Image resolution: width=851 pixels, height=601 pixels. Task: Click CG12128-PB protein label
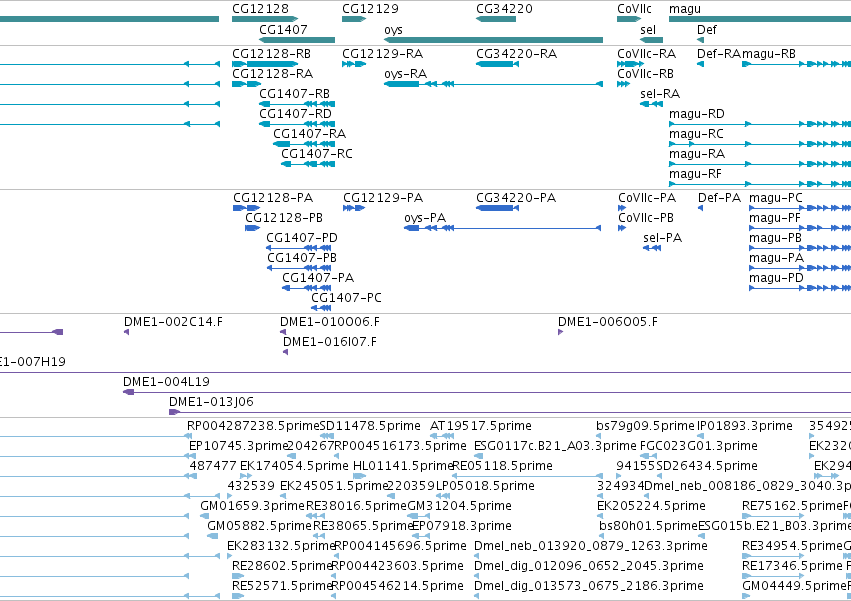[284, 218]
